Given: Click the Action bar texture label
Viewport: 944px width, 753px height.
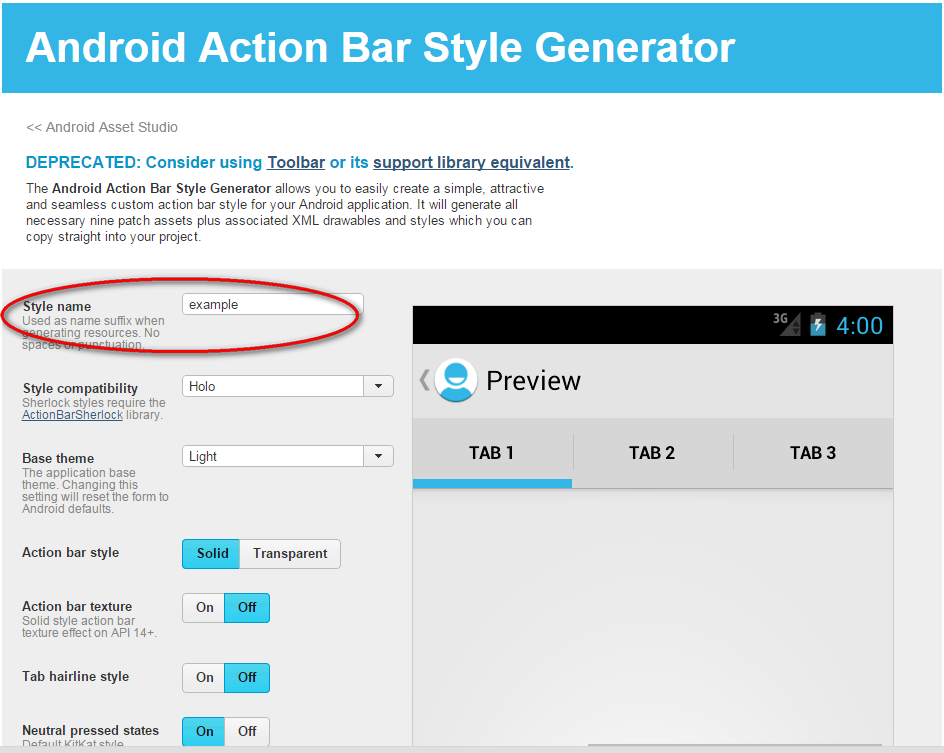Looking at the screenshot, I should pyautogui.click(x=77, y=606).
